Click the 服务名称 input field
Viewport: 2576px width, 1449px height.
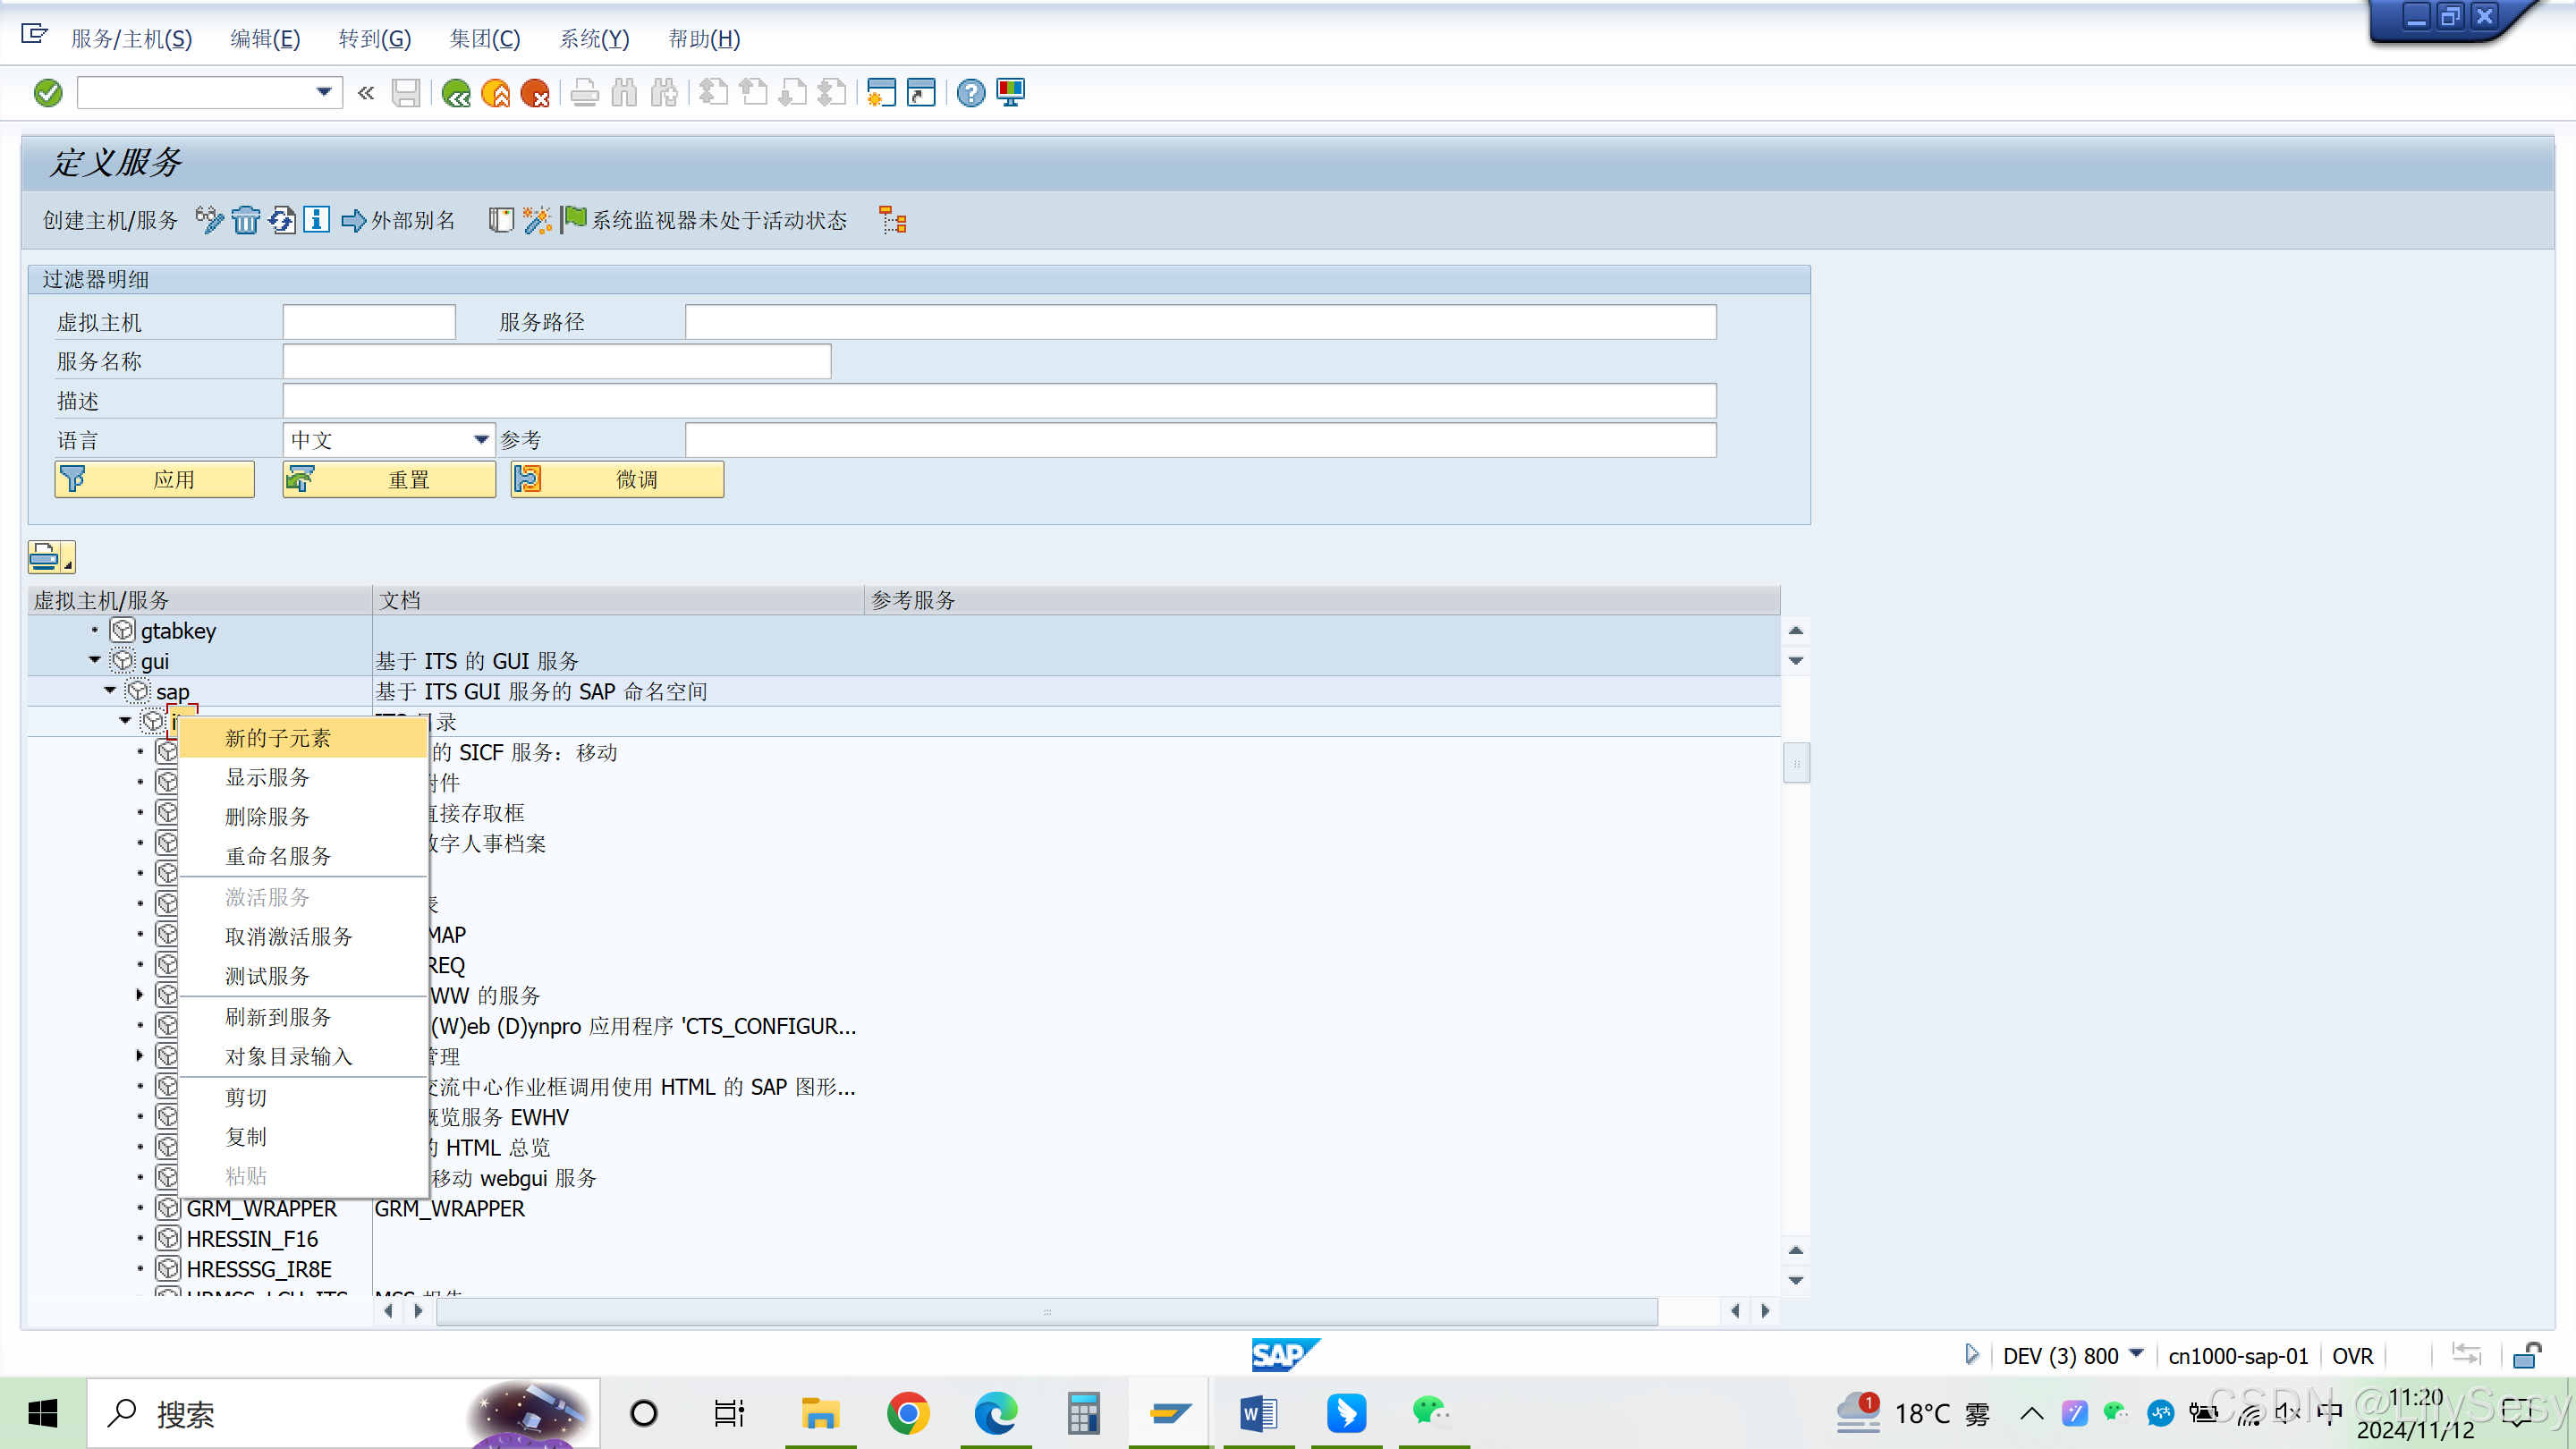click(556, 361)
